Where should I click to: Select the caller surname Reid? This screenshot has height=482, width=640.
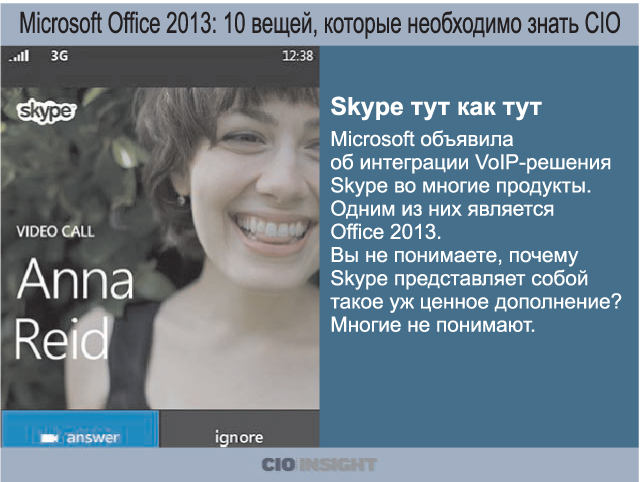tap(62, 338)
